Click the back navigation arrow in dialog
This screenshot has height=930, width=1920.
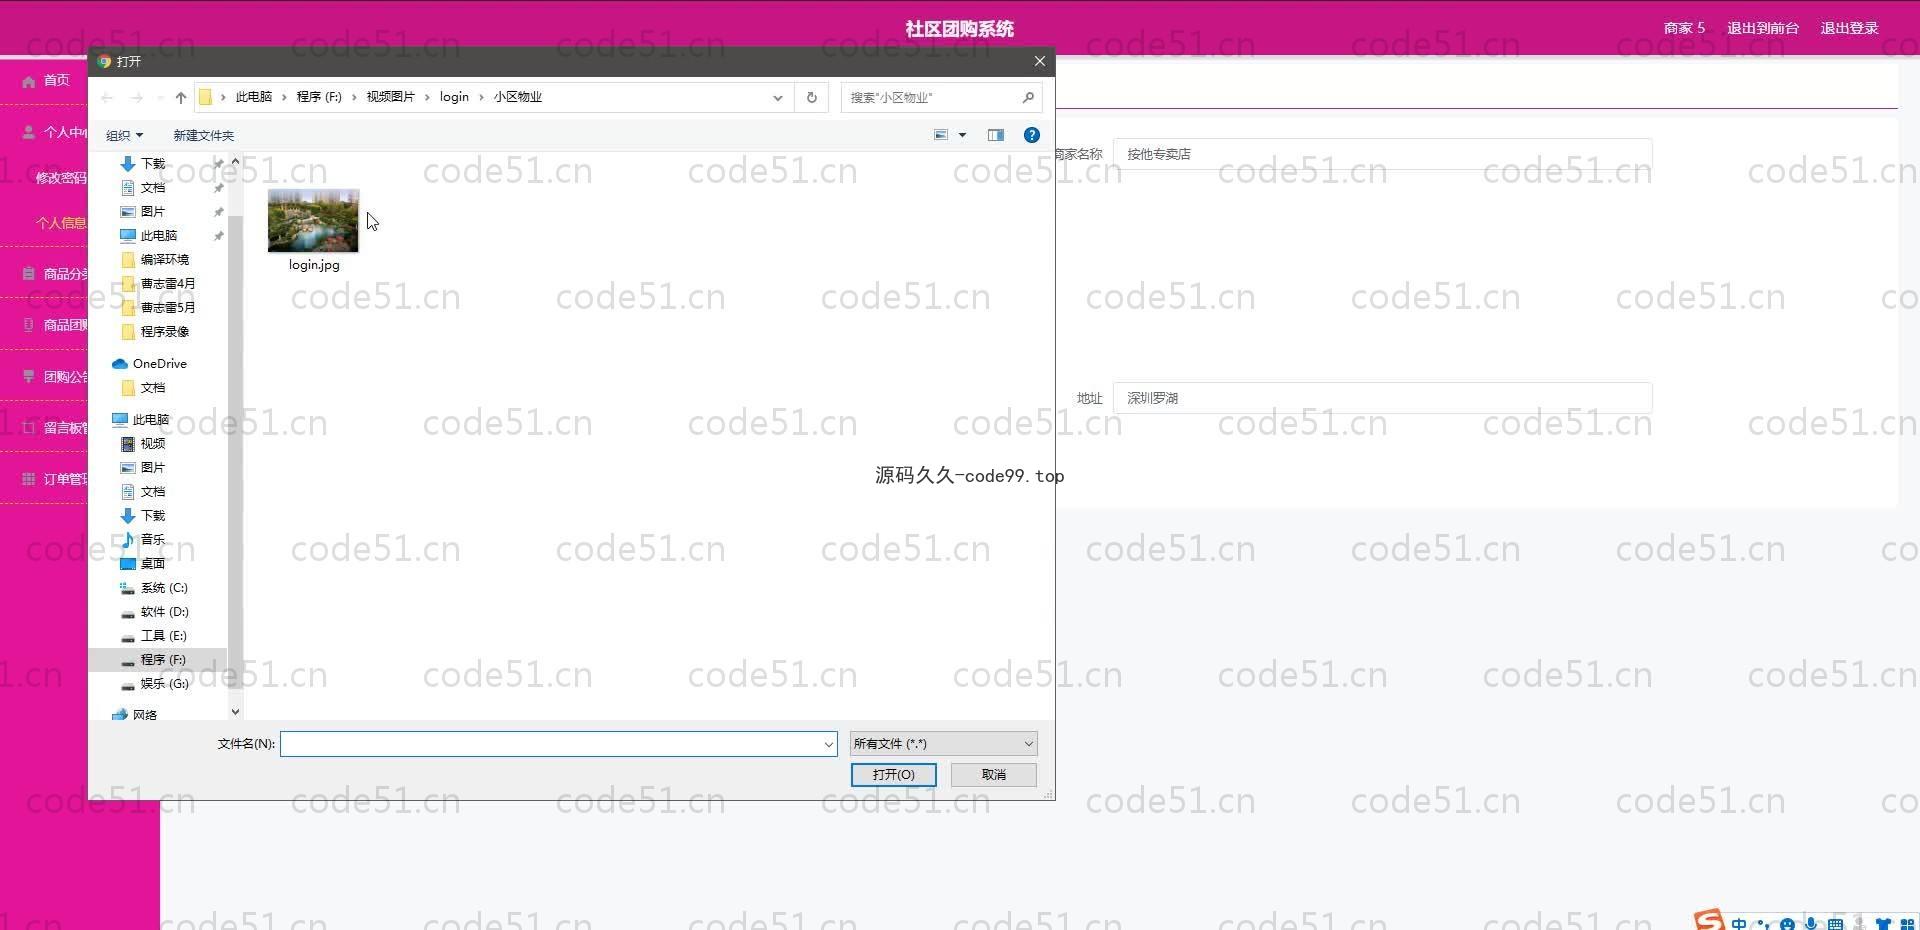click(107, 97)
